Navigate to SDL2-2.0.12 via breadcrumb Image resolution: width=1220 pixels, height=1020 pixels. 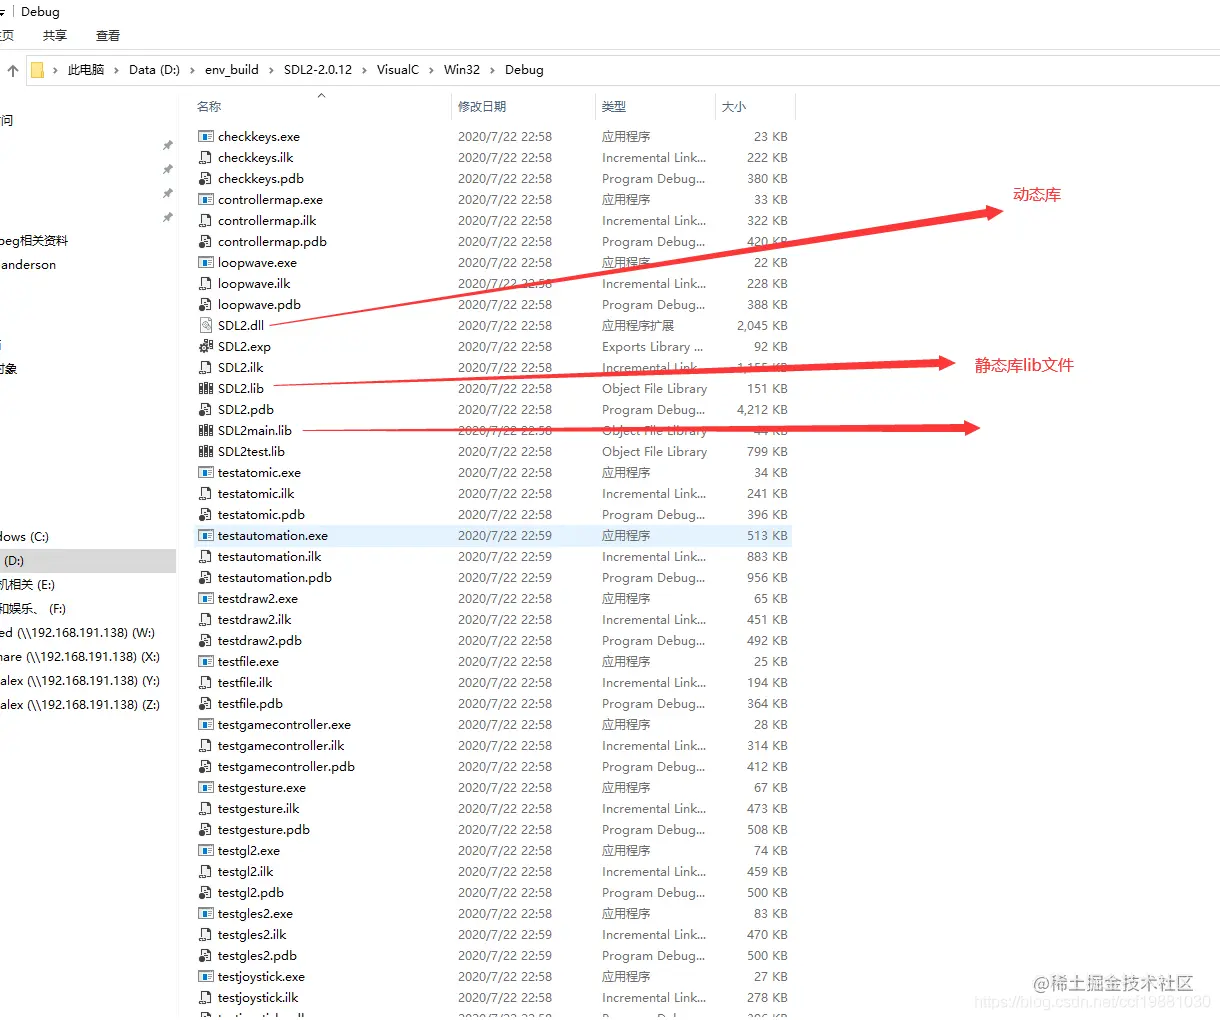coord(318,69)
